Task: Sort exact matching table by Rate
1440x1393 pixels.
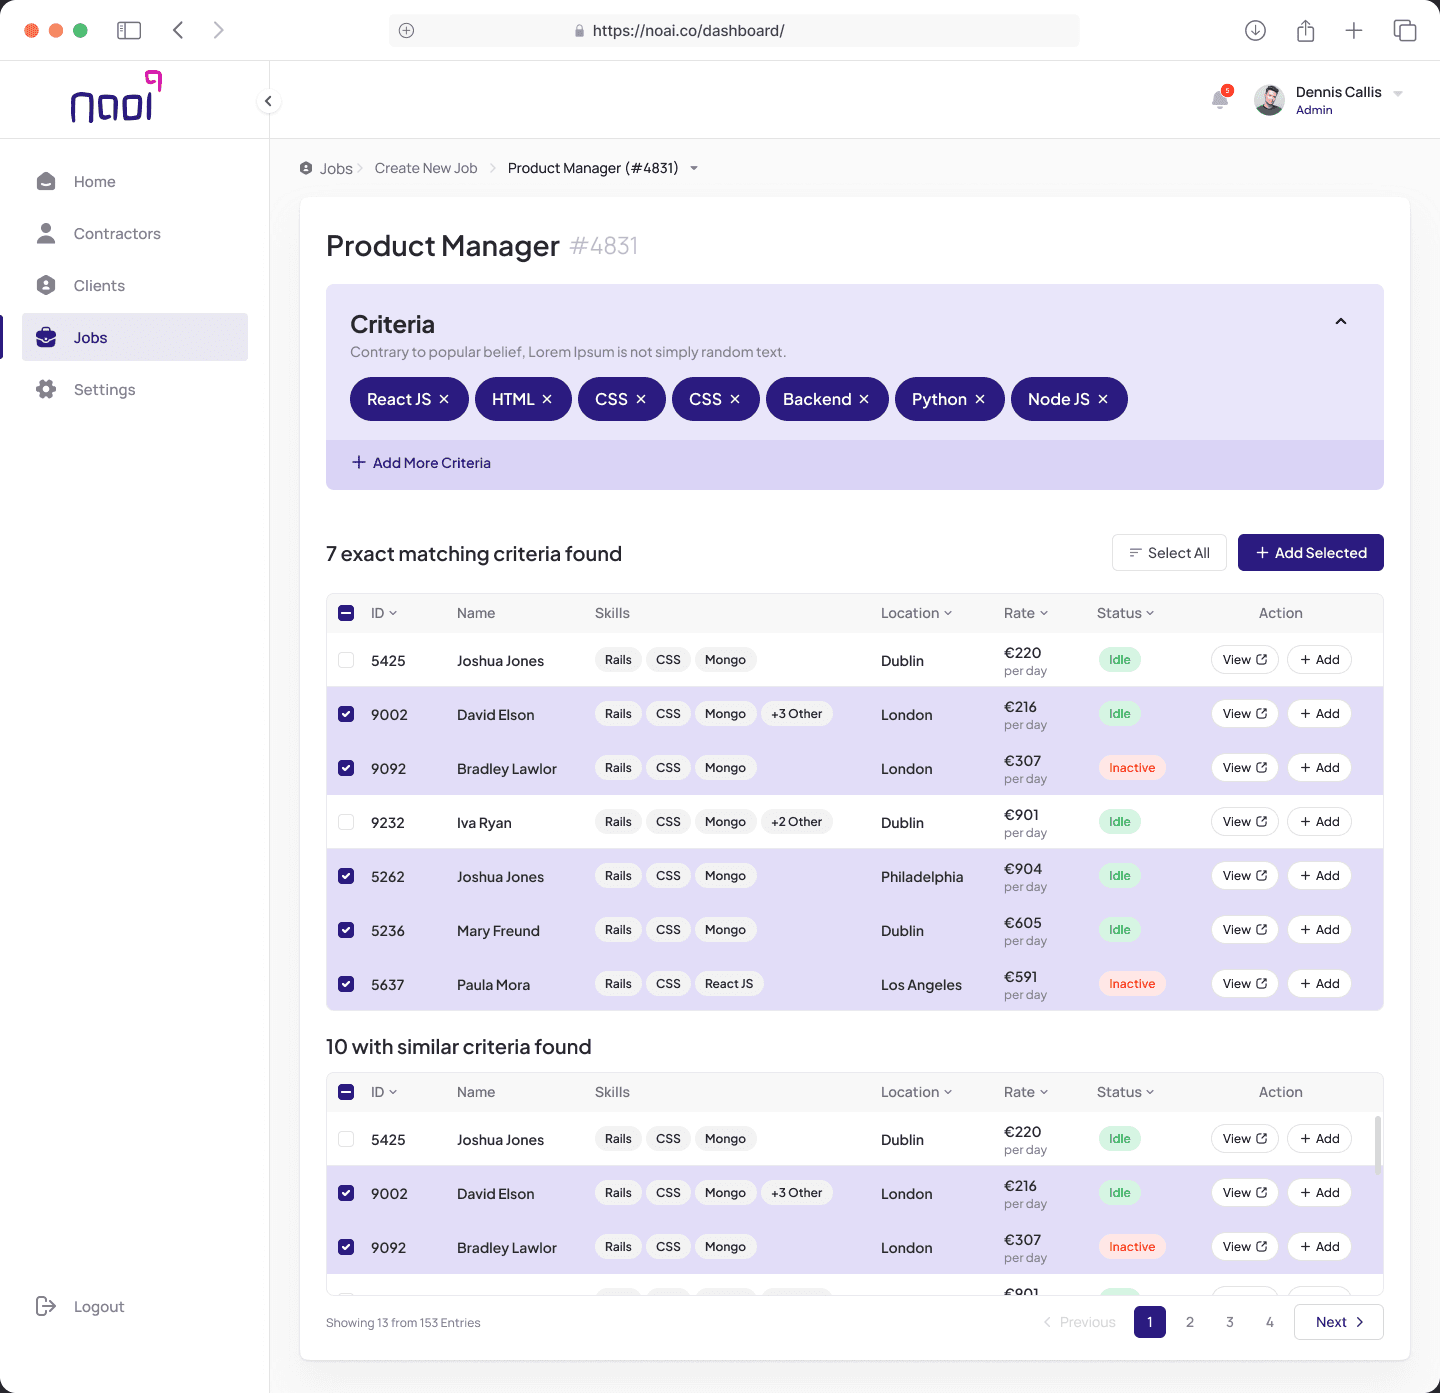Action: [1026, 613]
